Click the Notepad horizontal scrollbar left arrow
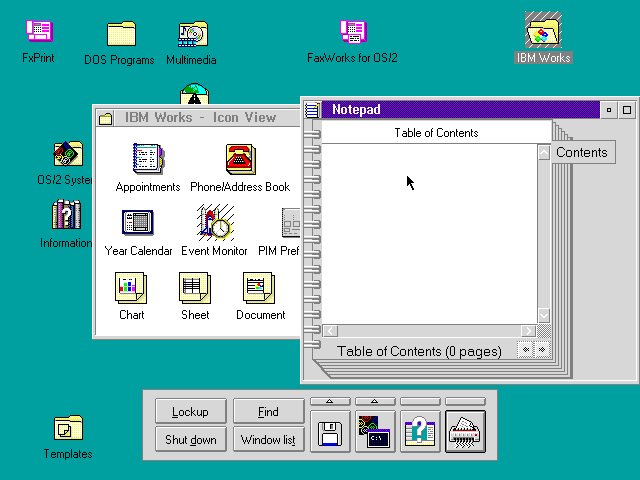Image resolution: width=640 pixels, height=480 pixels. point(330,331)
